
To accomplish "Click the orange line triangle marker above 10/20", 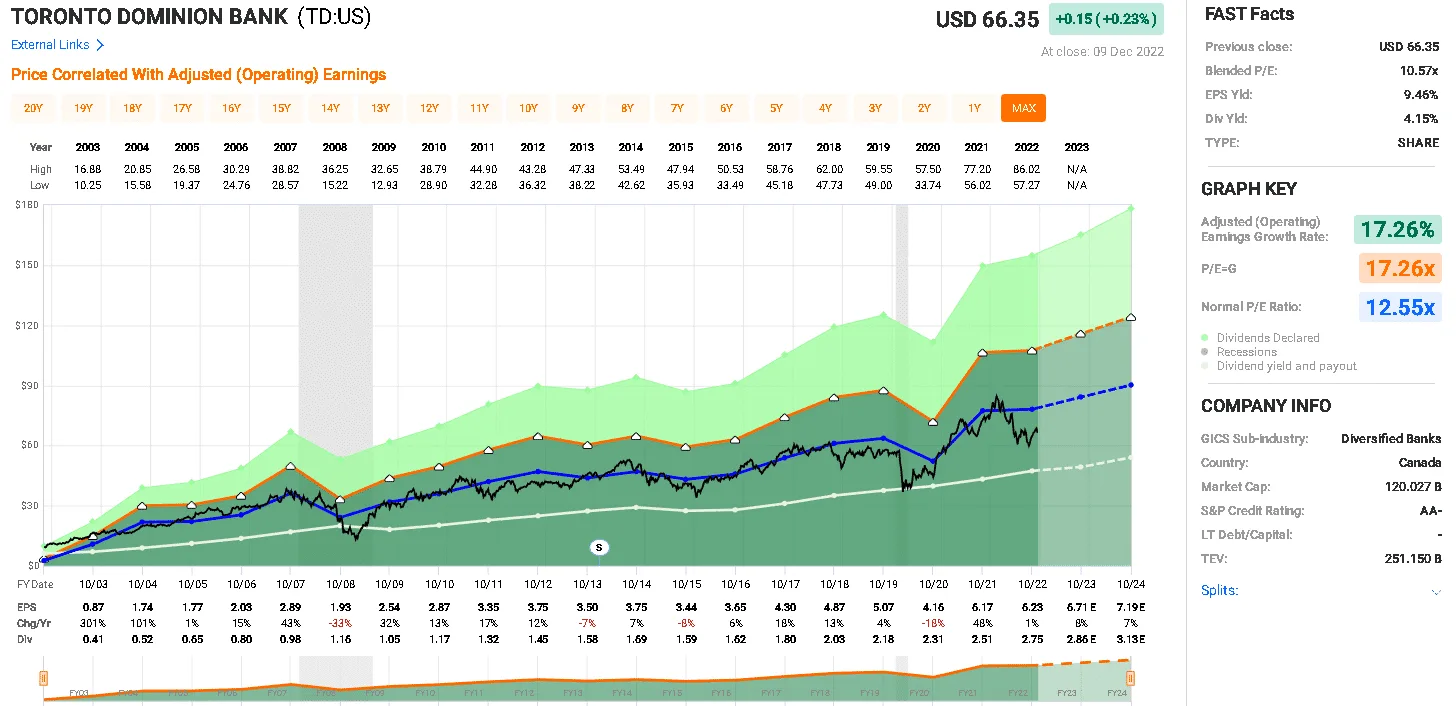I will tap(933, 421).
